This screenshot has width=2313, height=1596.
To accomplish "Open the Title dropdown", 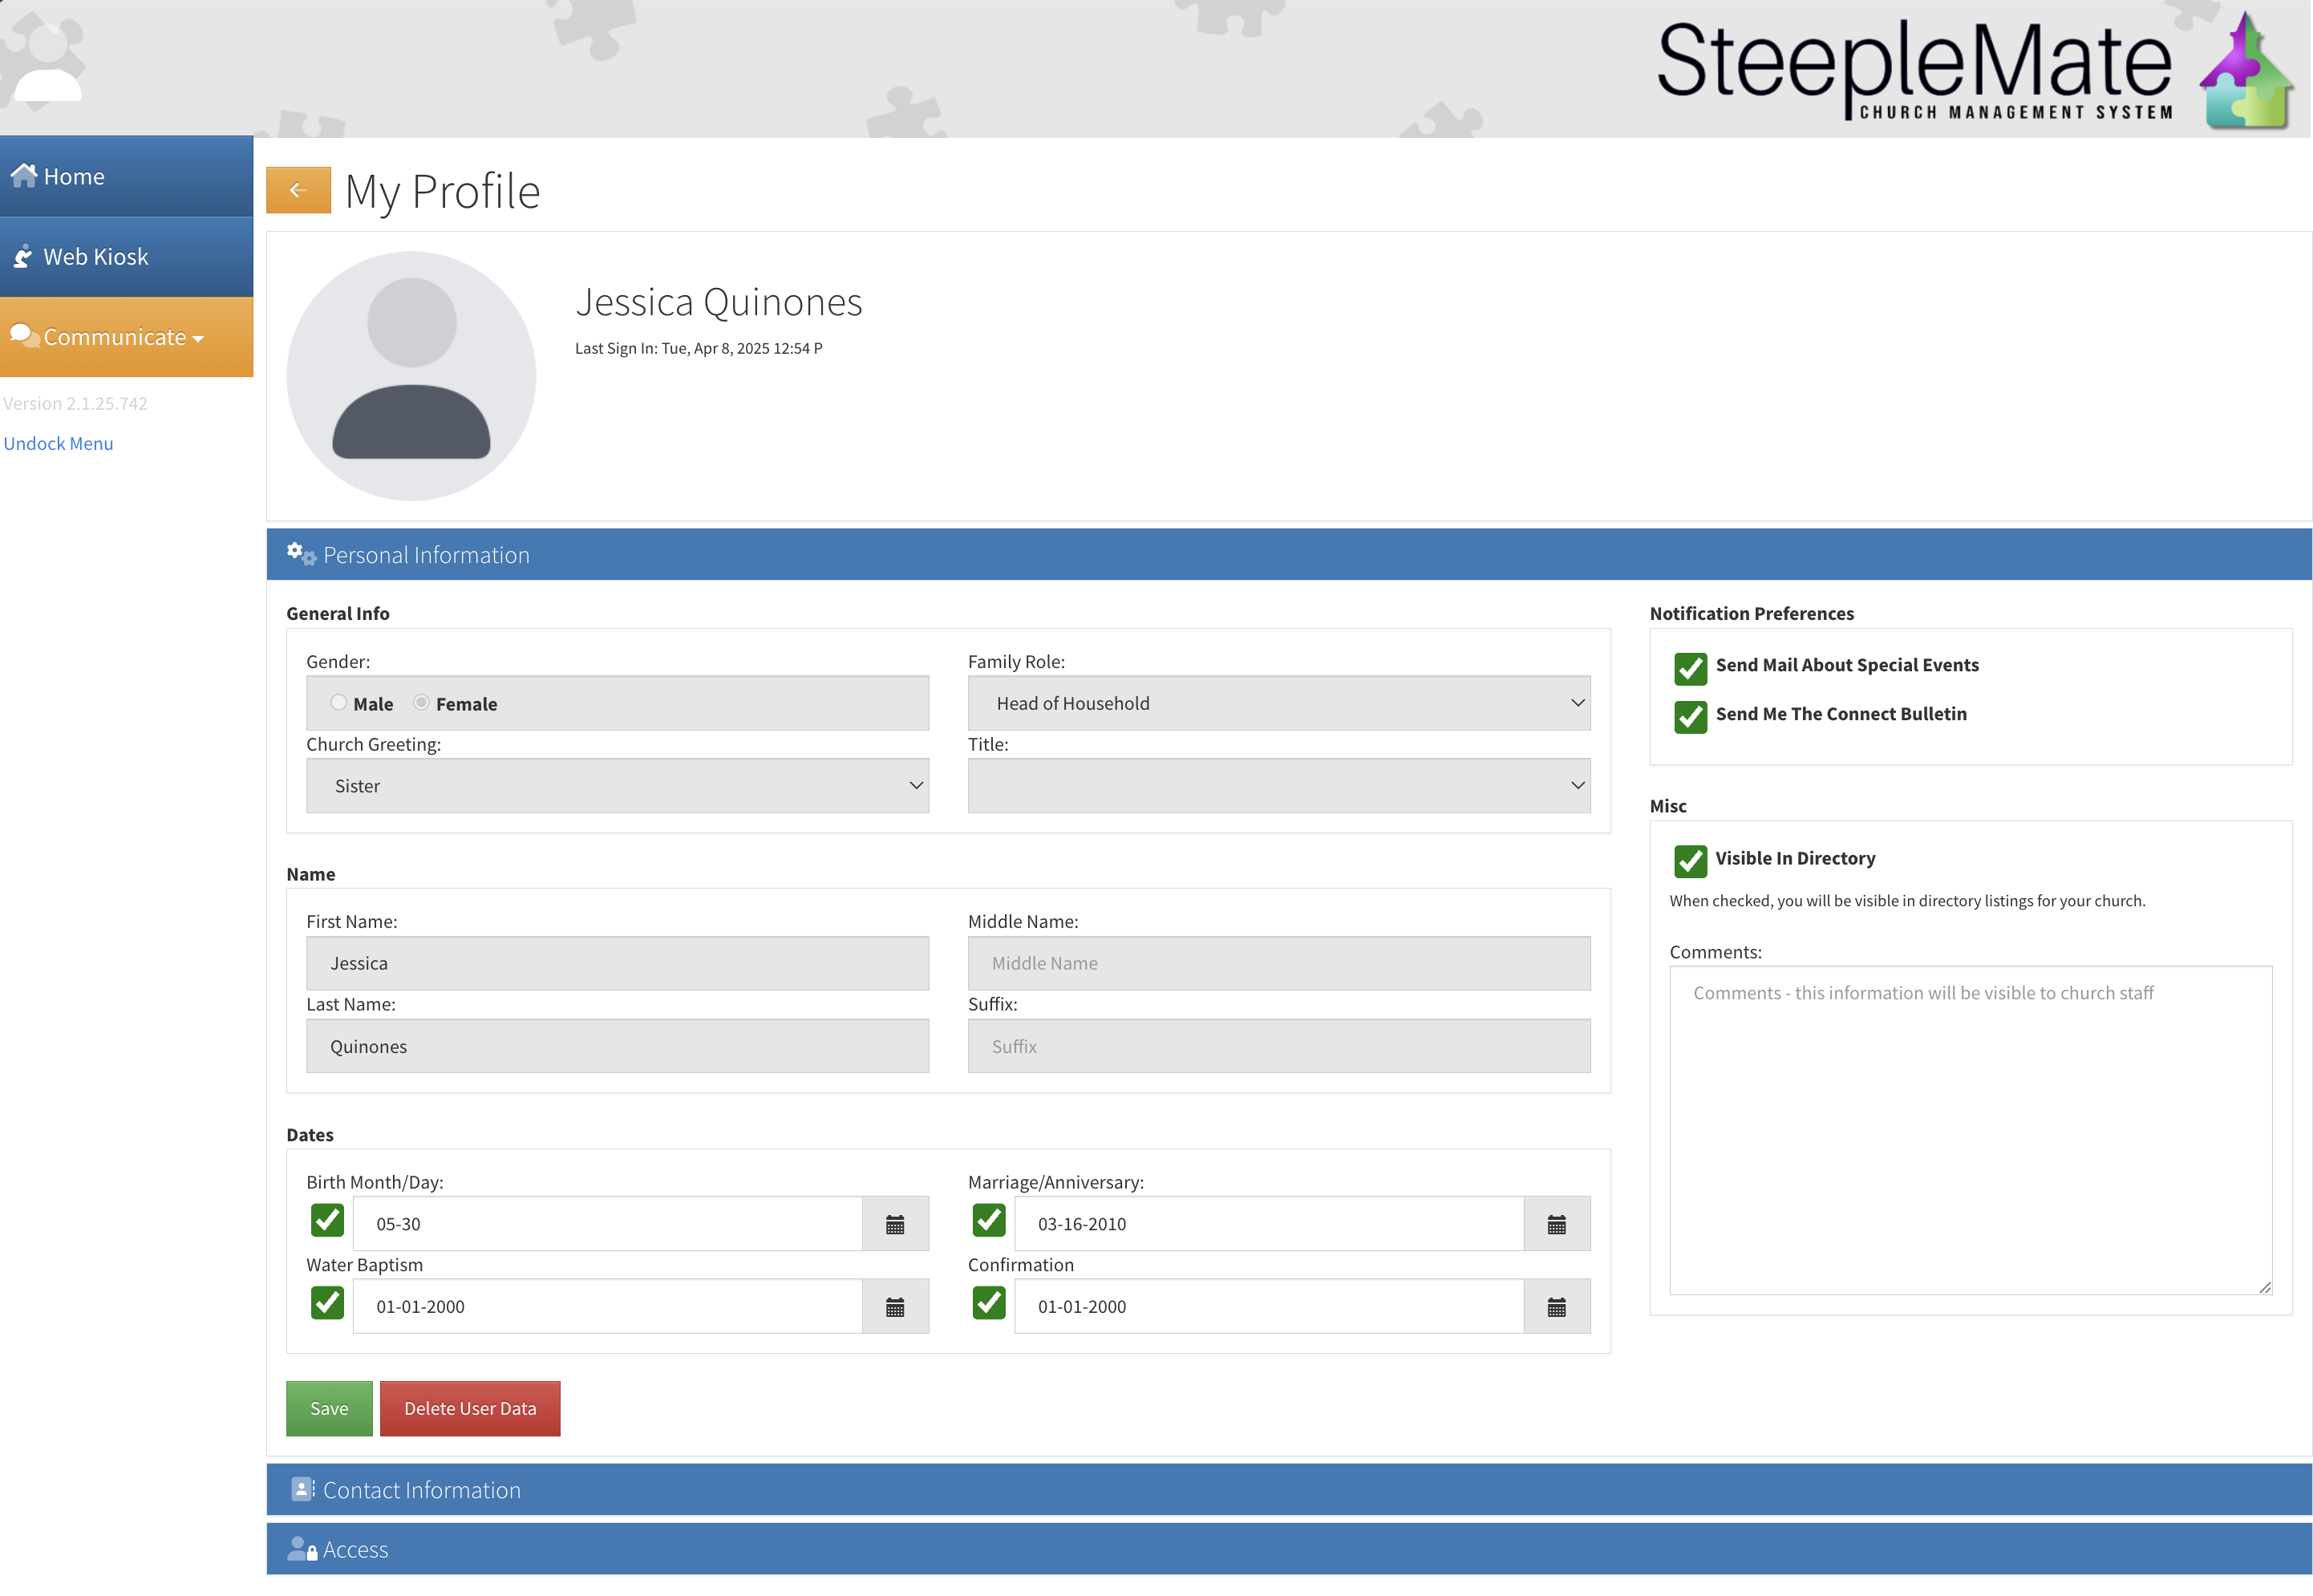I will tap(1279, 786).
